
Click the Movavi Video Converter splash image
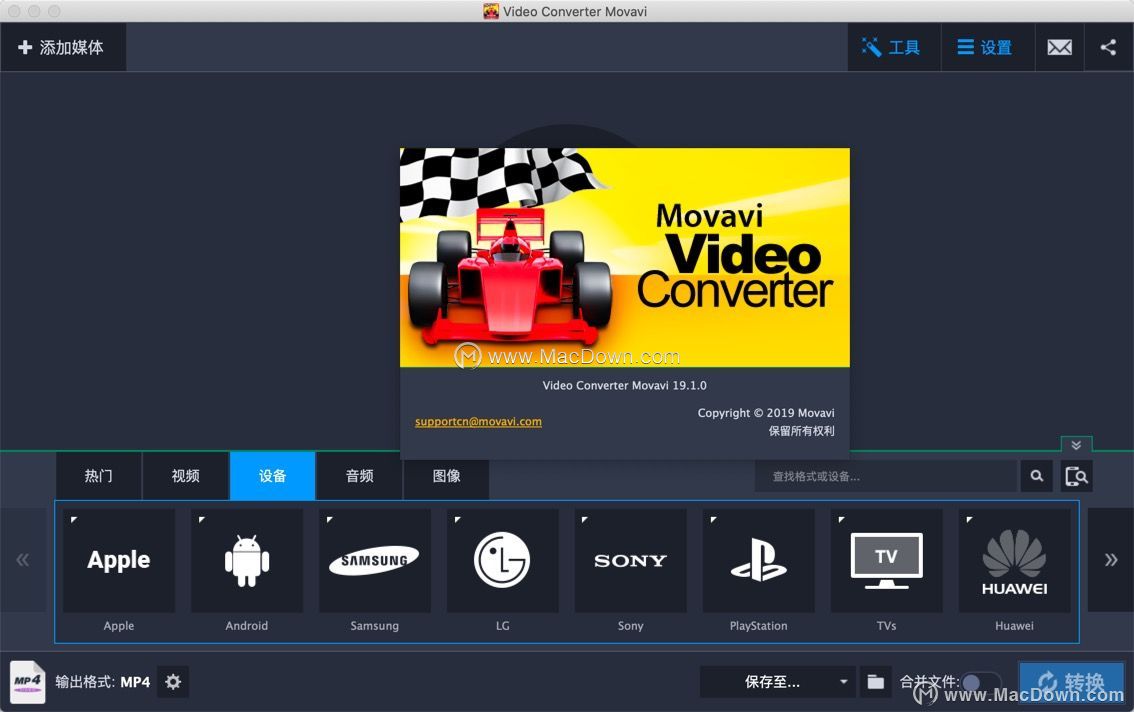coord(625,257)
